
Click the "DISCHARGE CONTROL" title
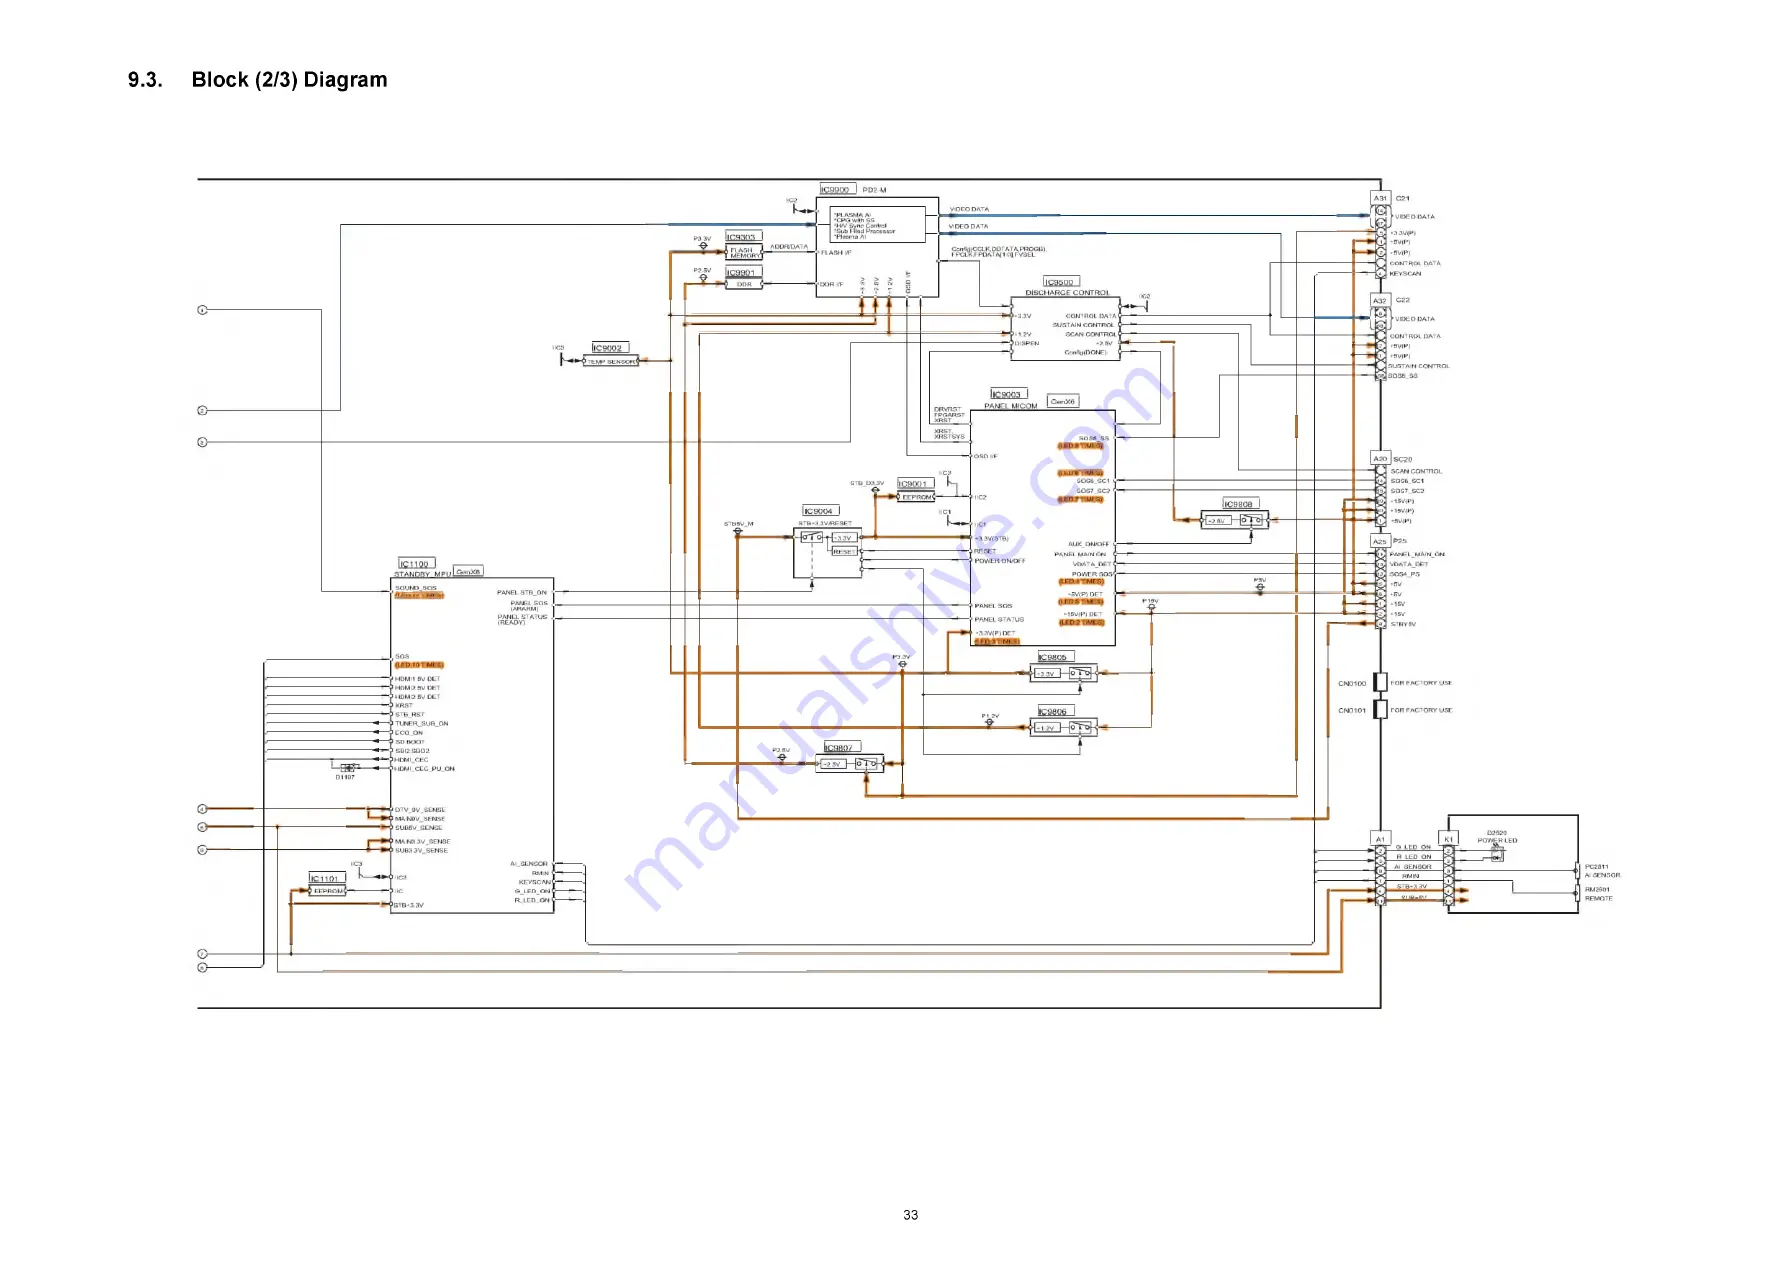[x=1067, y=293]
